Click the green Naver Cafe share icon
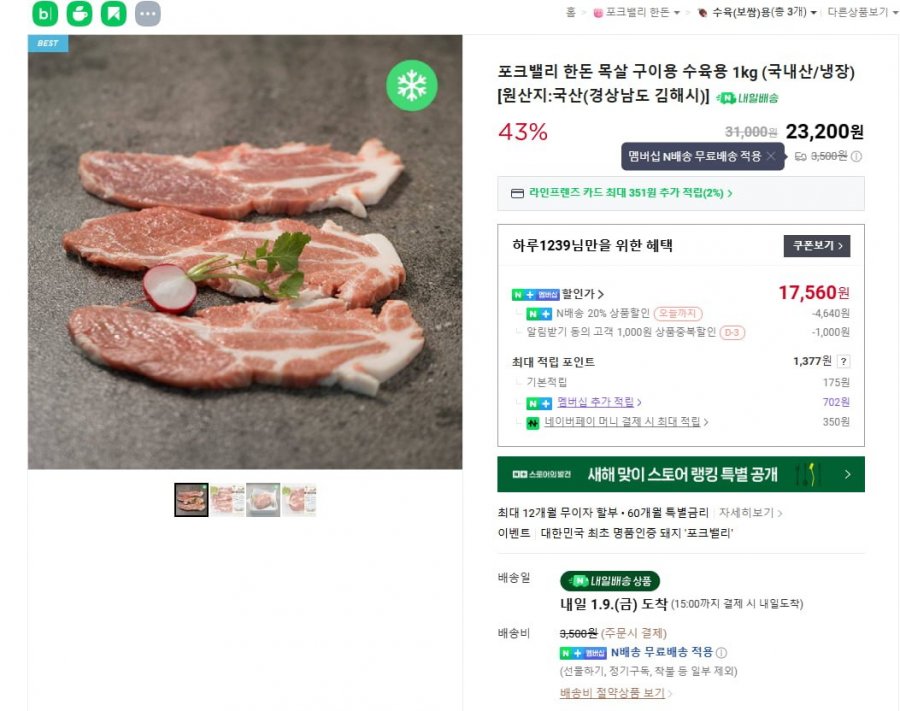 tap(80, 14)
